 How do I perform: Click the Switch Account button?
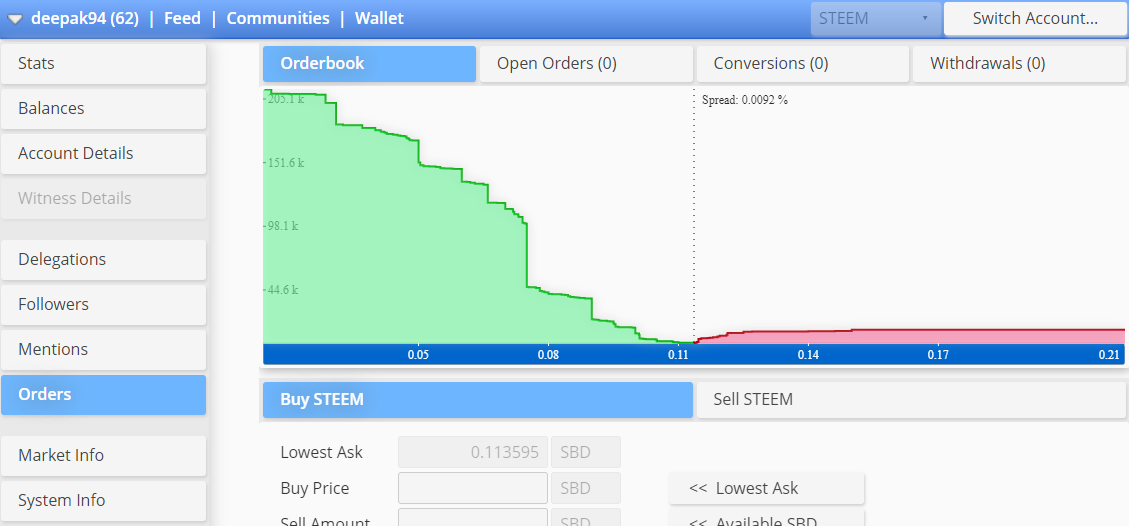[x=1035, y=19]
